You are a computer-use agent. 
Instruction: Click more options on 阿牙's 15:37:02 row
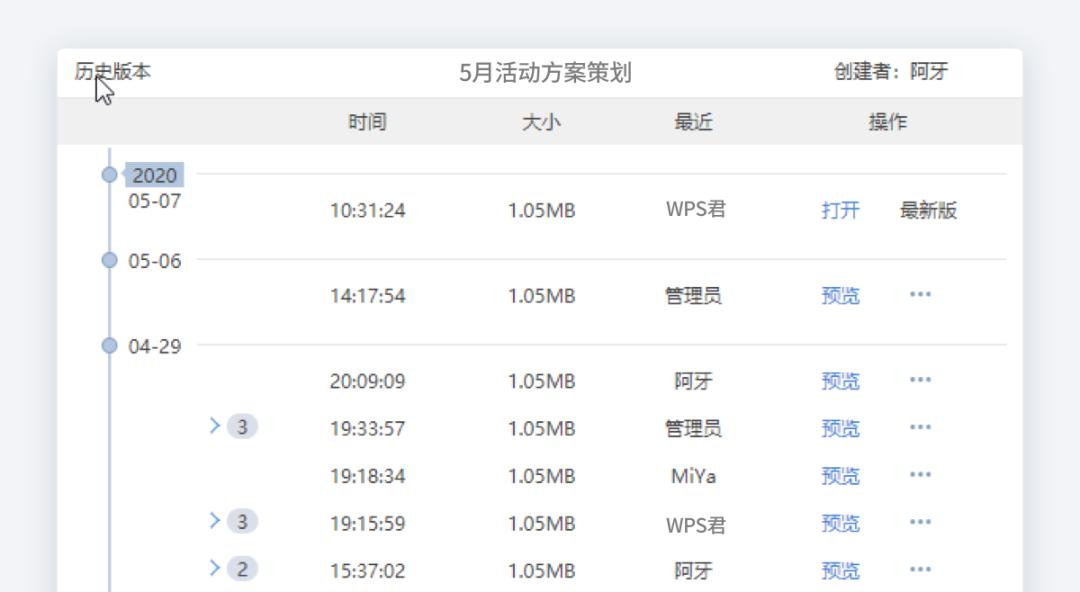919,571
